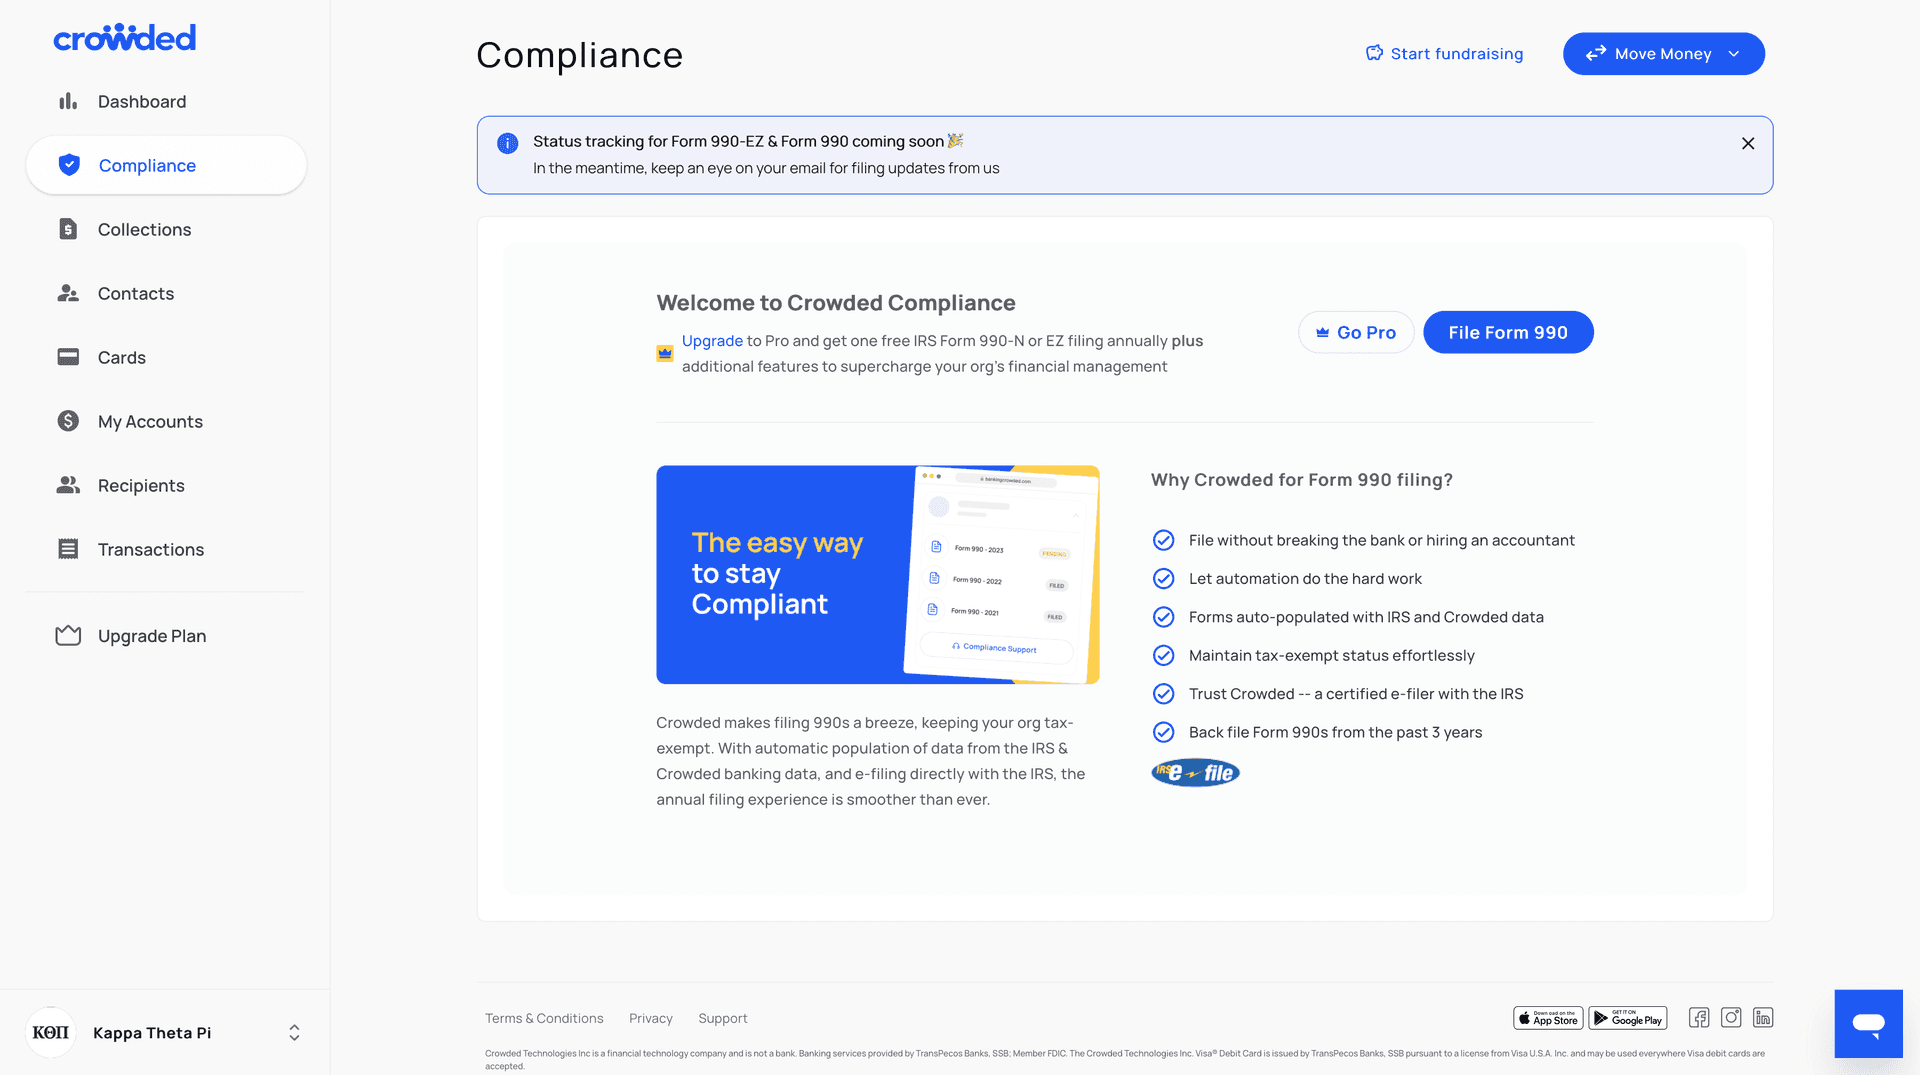1920x1075 pixels.
Task: Click the piggy bank fundraising icon
Action: point(1375,53)
